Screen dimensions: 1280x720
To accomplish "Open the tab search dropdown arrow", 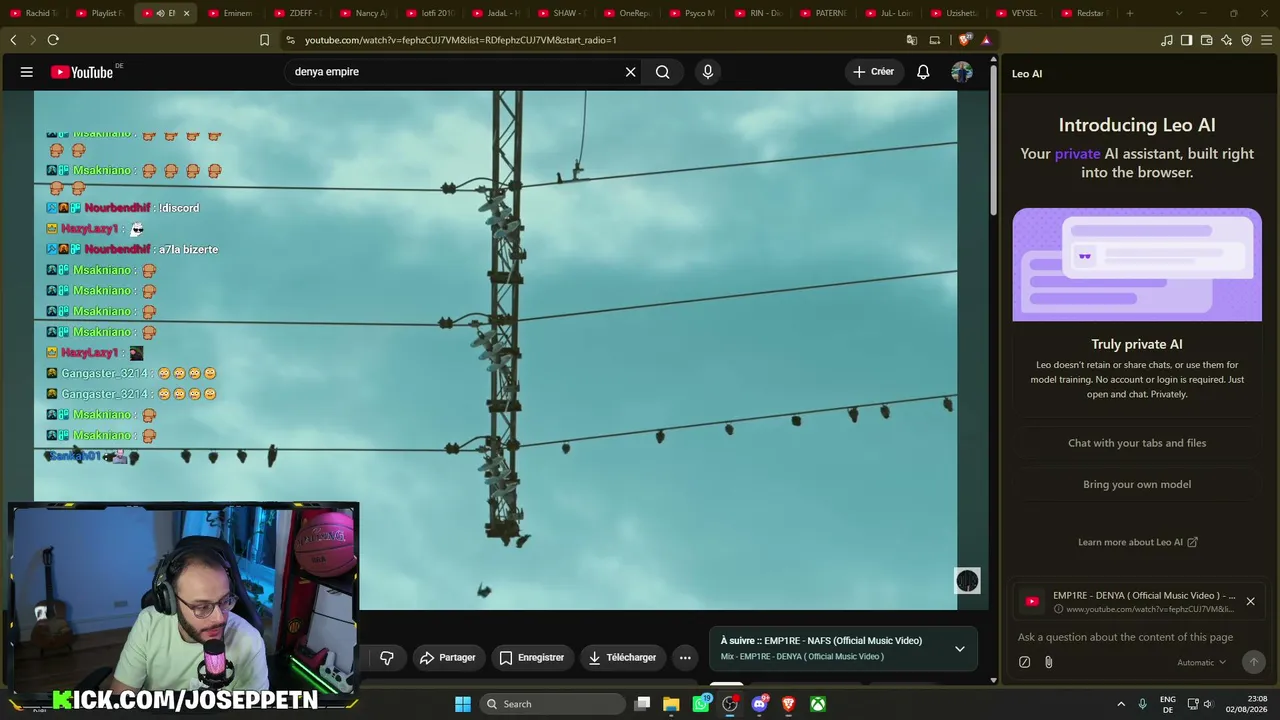I will click(1179, 13).
